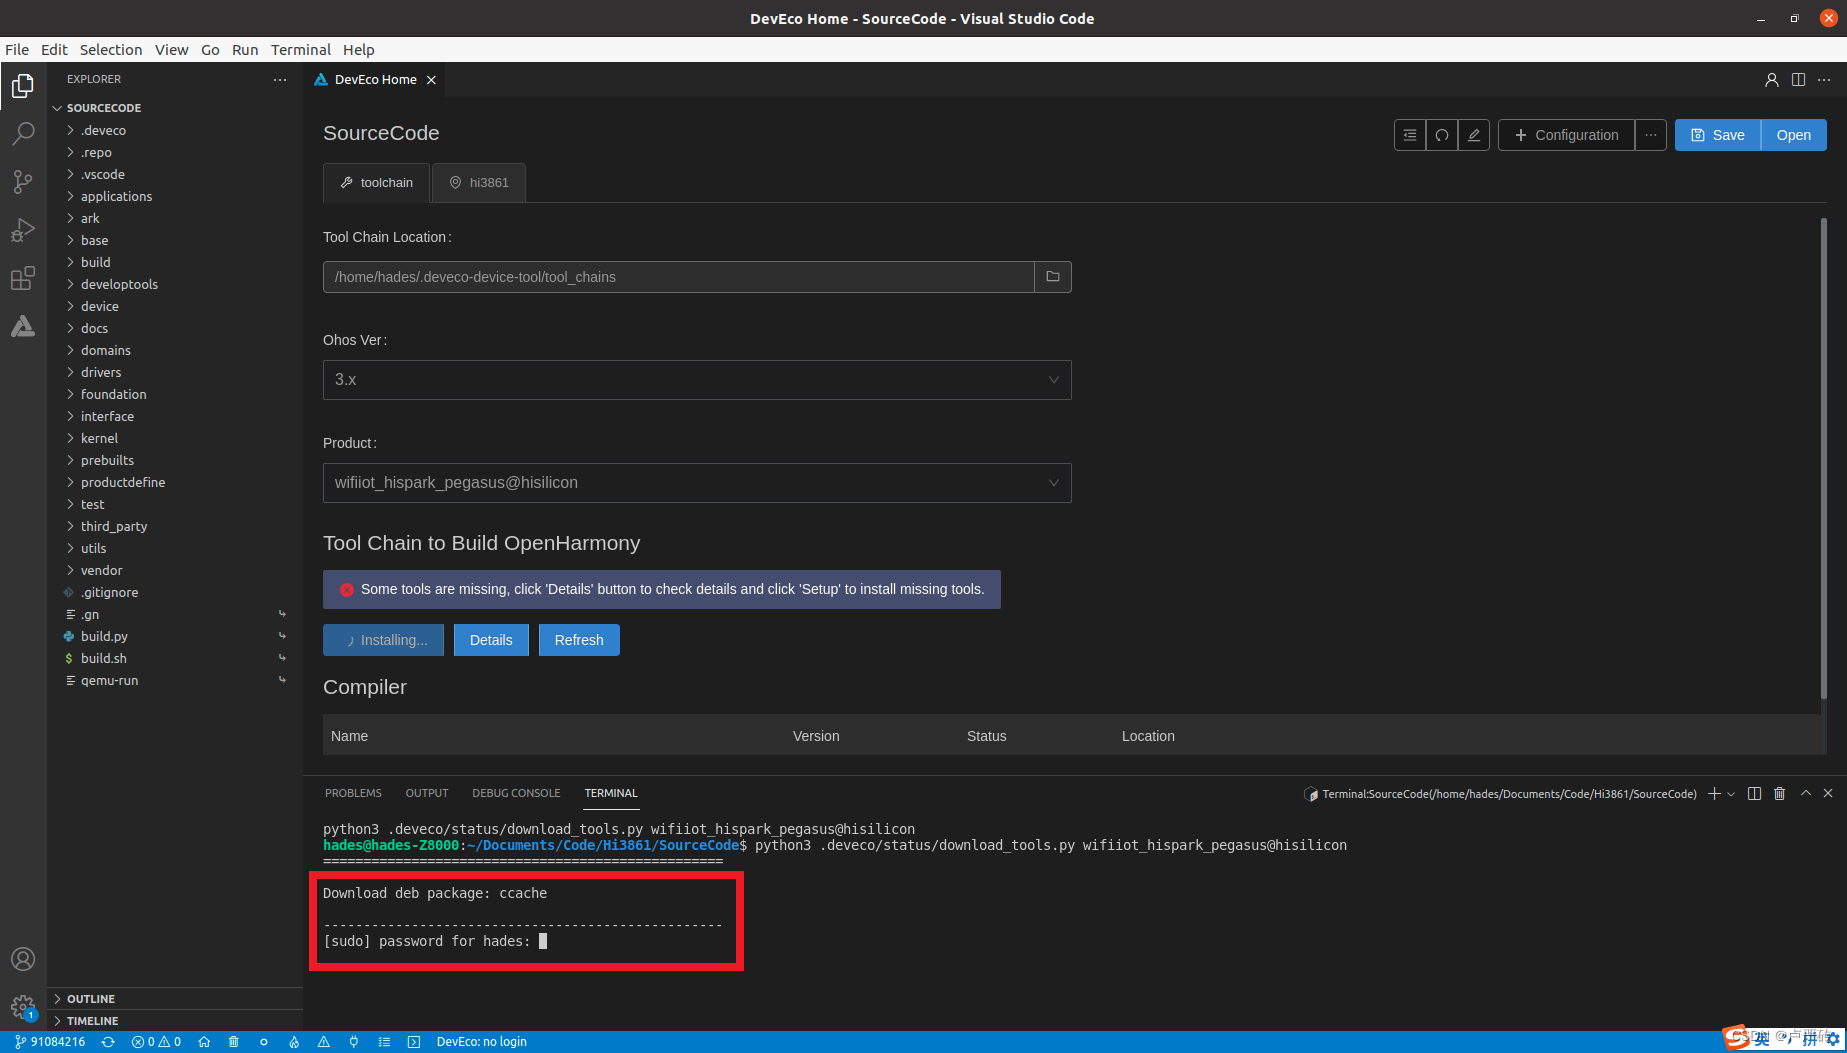Click the Save button
1847x1053 pixels.
coord(1718,135)
